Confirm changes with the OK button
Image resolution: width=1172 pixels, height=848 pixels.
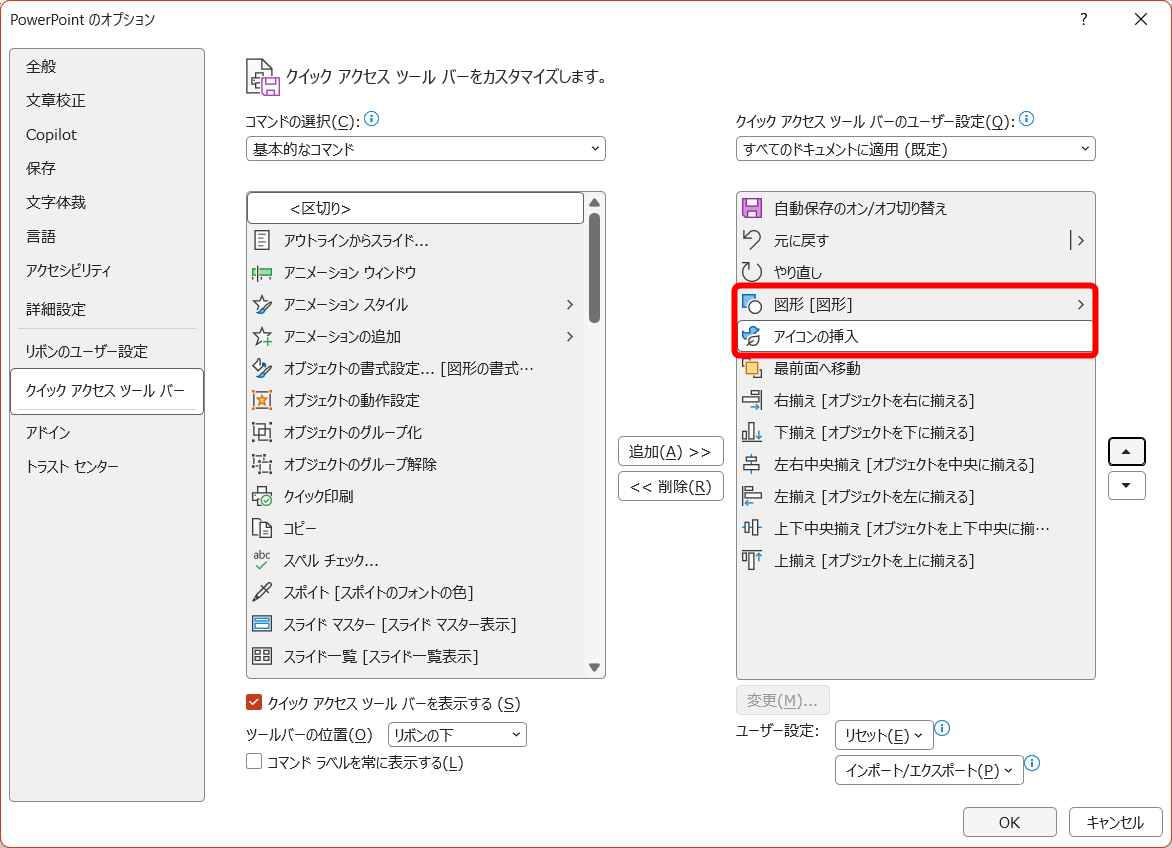(1009, 822)
